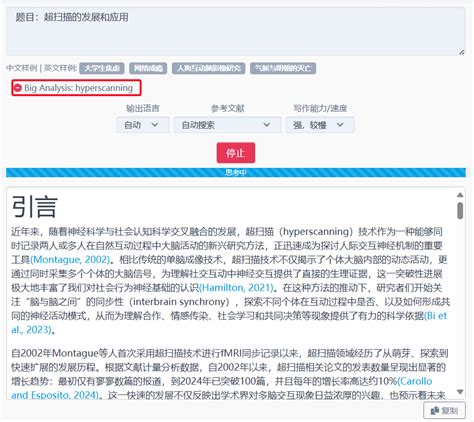
Task: Click into the 题目 topic text area
Action: (x=236, y=31)
